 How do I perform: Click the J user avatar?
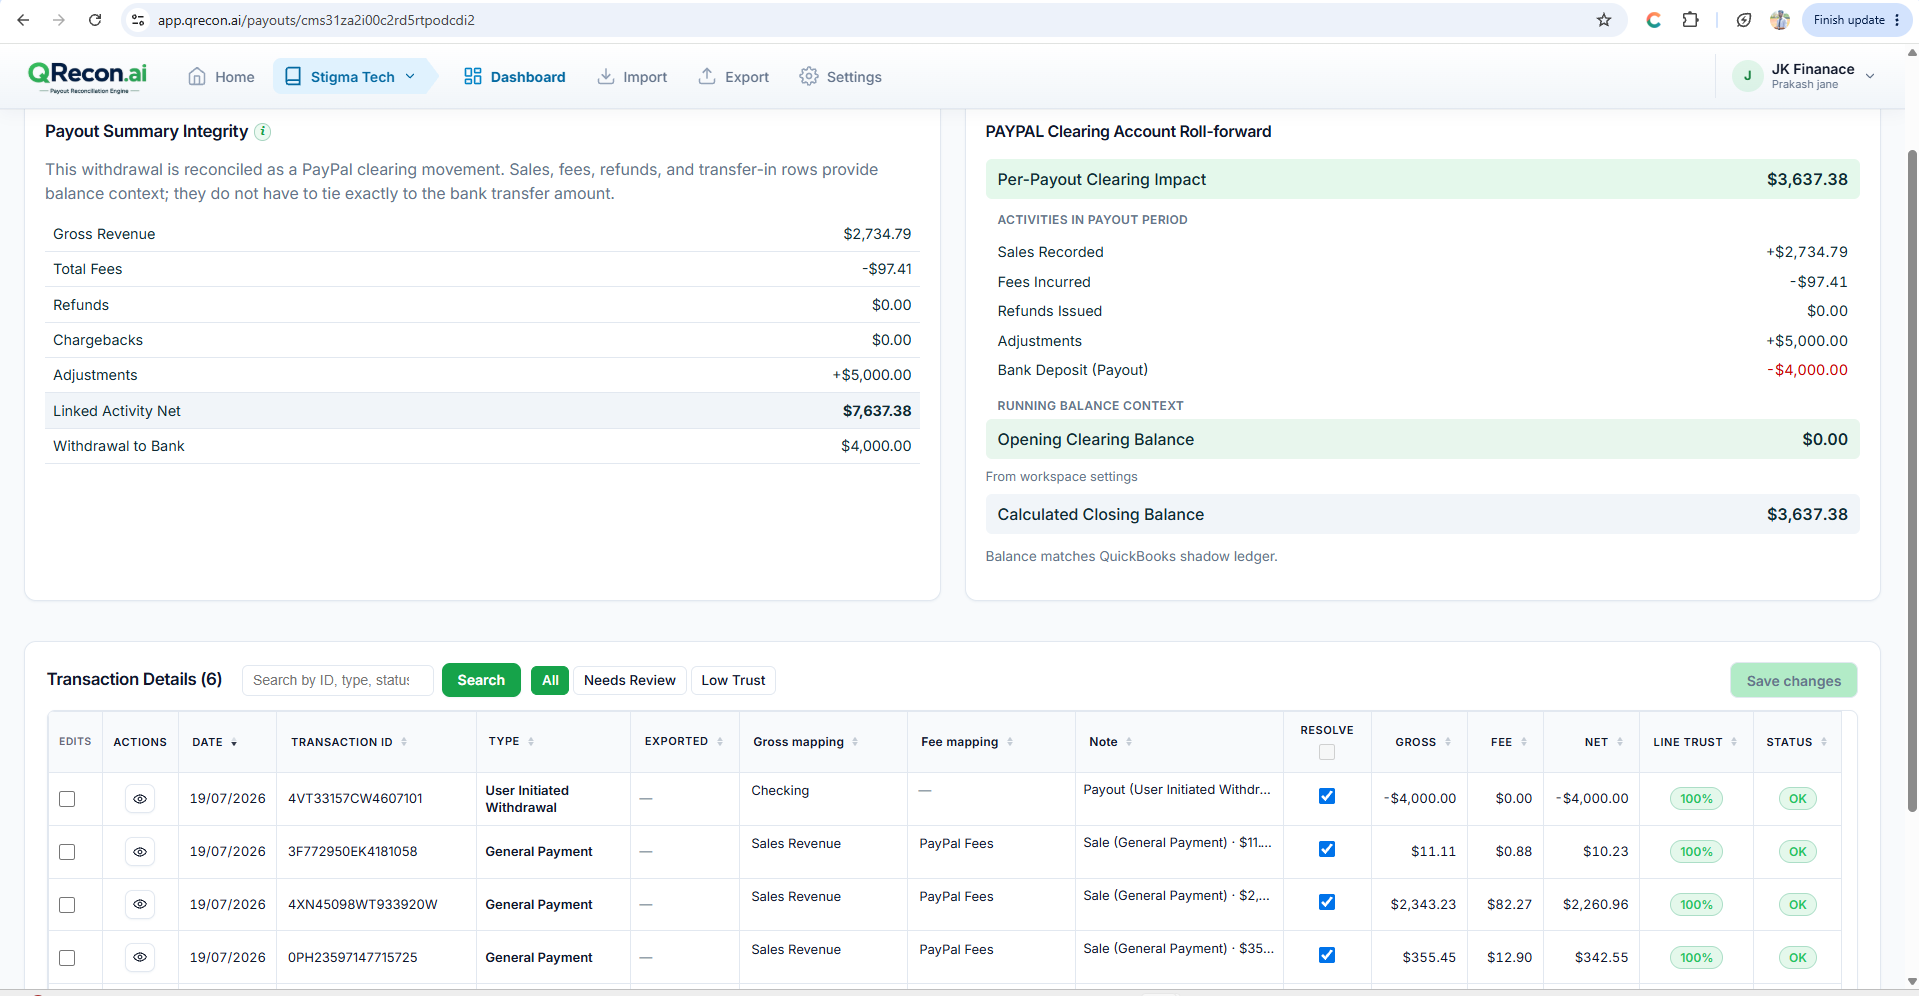[x=1747, y=76]
